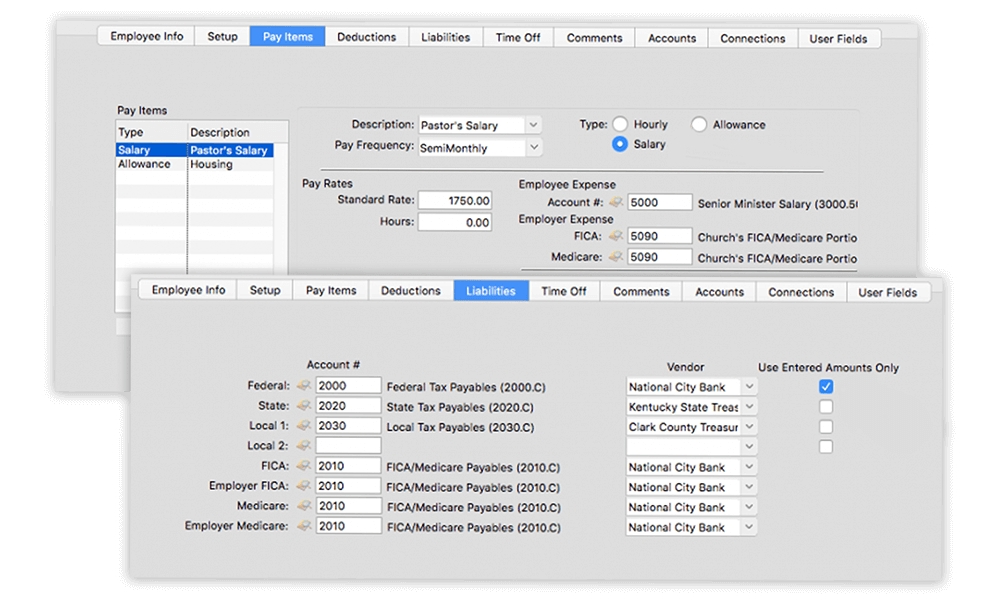Click the lookup icon next to Local 2 account
The image size is (1000, 600).
[x=304, y=445]
